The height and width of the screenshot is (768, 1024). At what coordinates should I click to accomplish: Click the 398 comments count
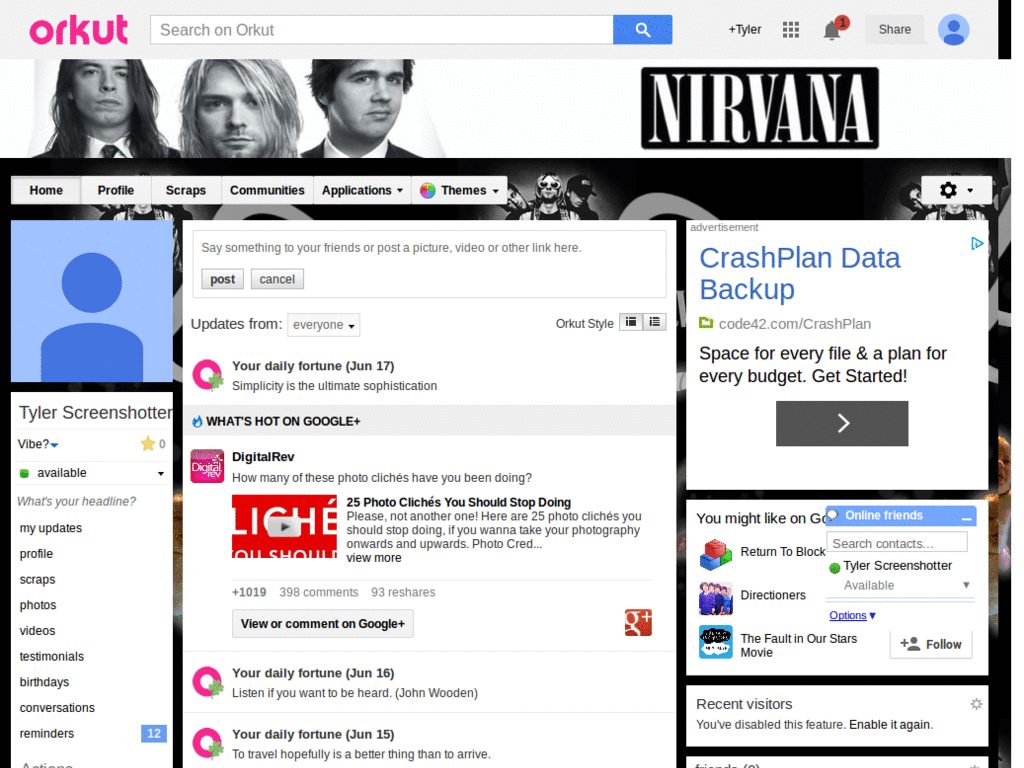(x=319, y=592)
